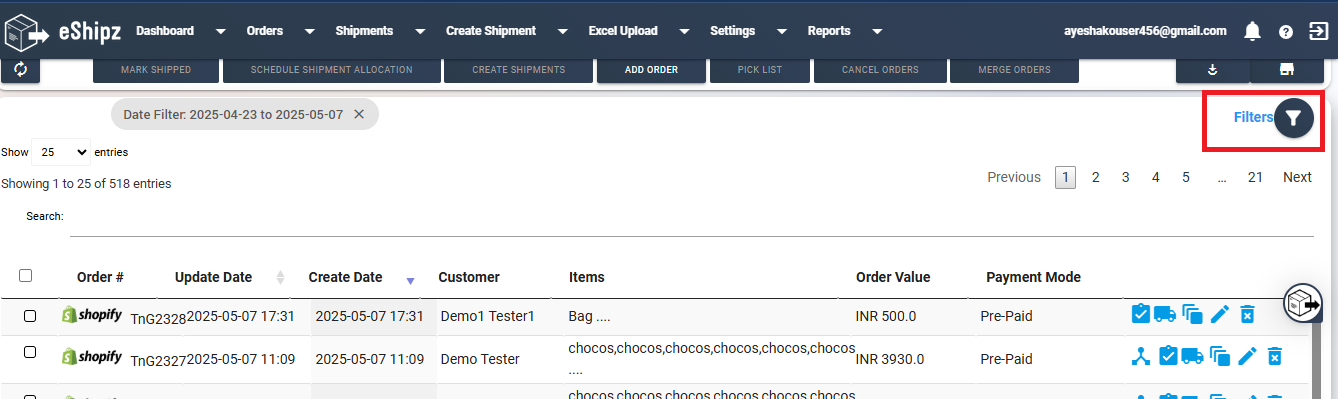
Task: Toggle the select-all orders checkbox
Action: pyautogui.click(x=26, y=276)
